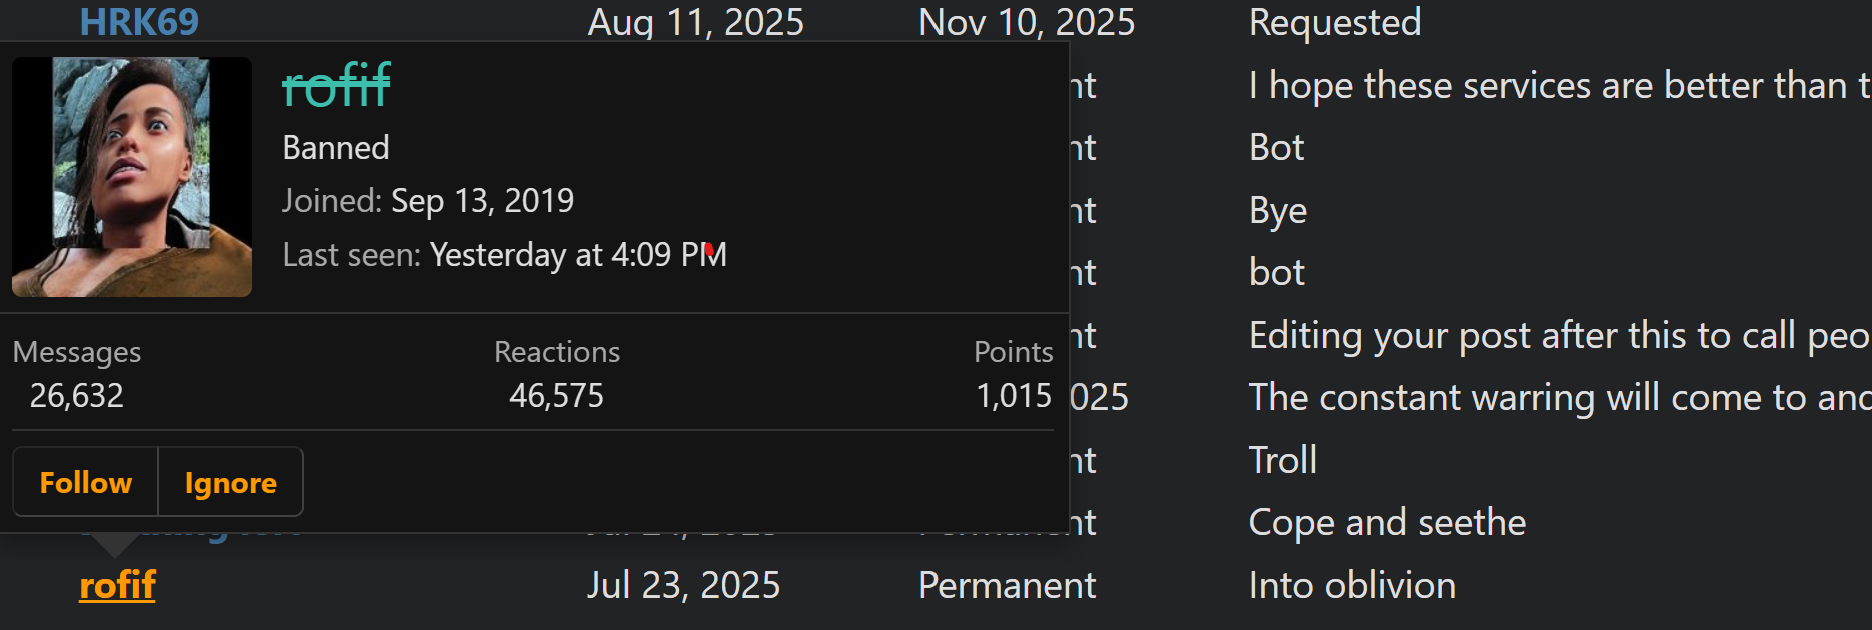Click the underlined orange rofif link in the list

(118, 585)
